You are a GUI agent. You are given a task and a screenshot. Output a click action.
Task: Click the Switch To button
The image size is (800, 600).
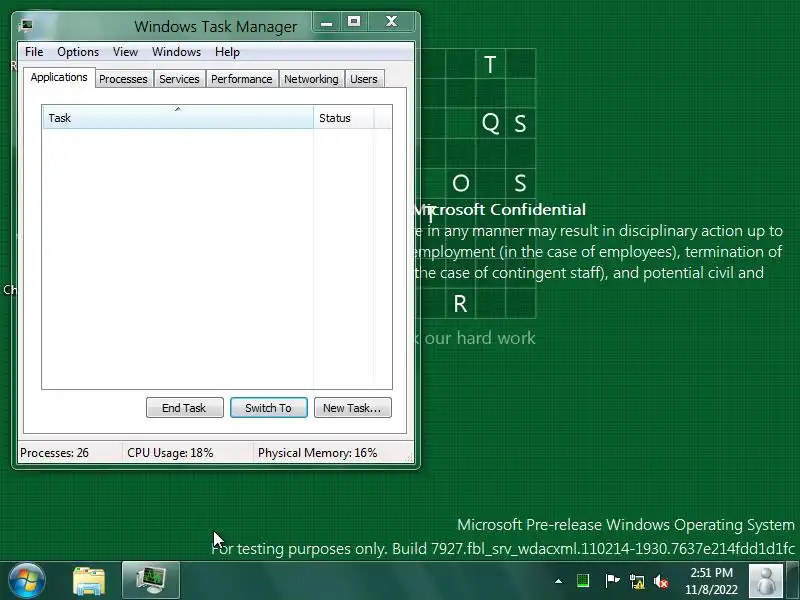268,408
